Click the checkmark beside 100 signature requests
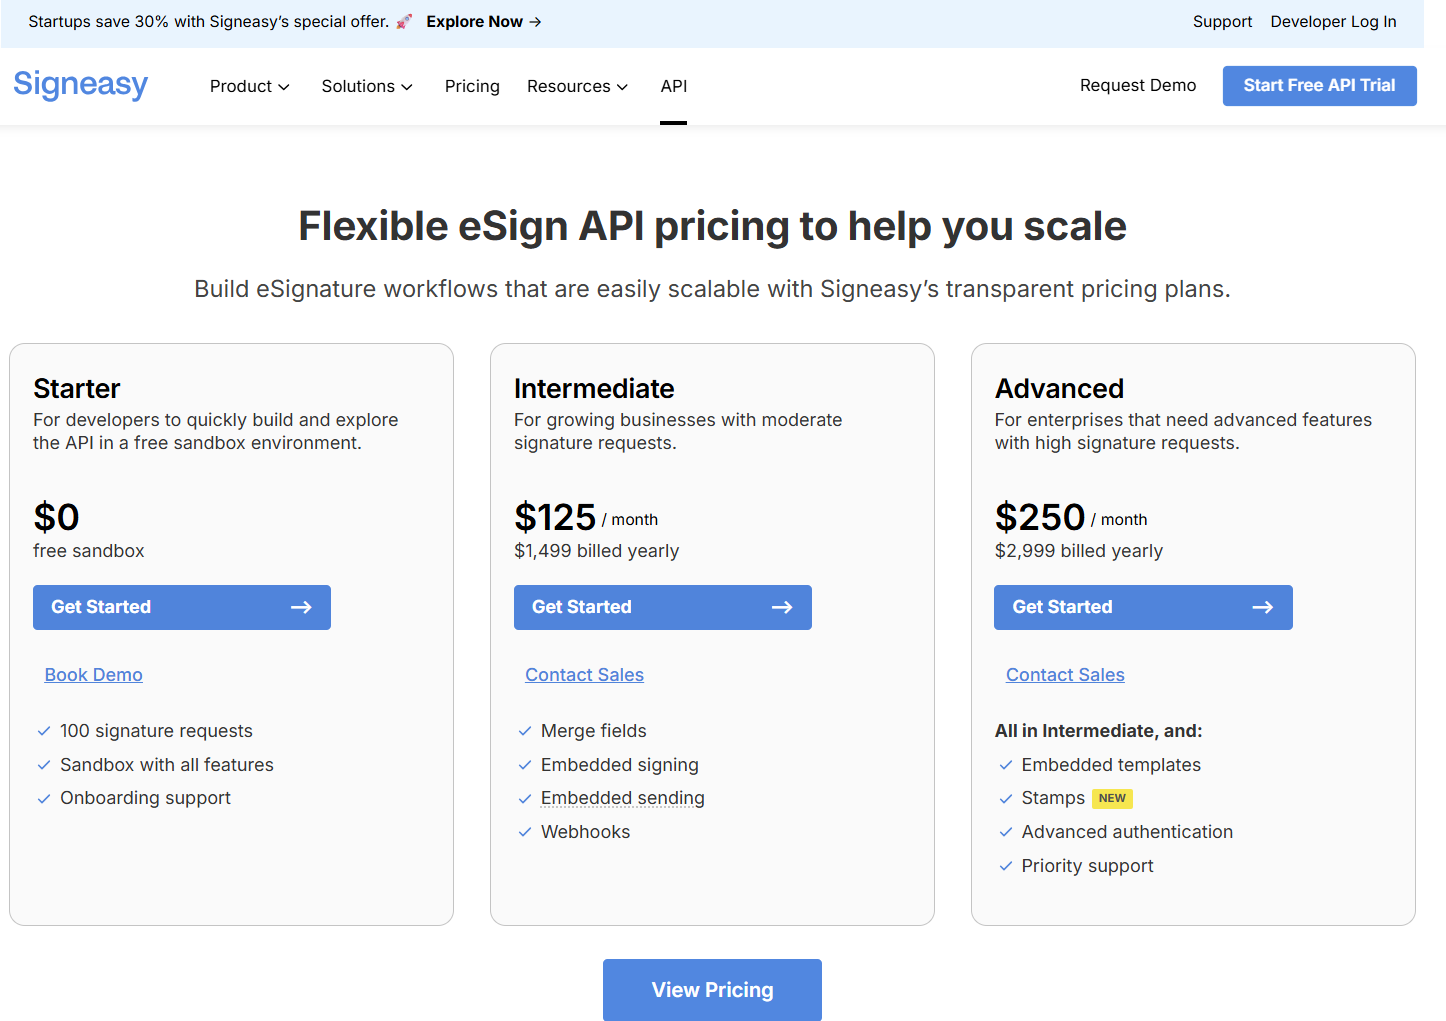This screenshot has height=1021, width=1446. 44,731
